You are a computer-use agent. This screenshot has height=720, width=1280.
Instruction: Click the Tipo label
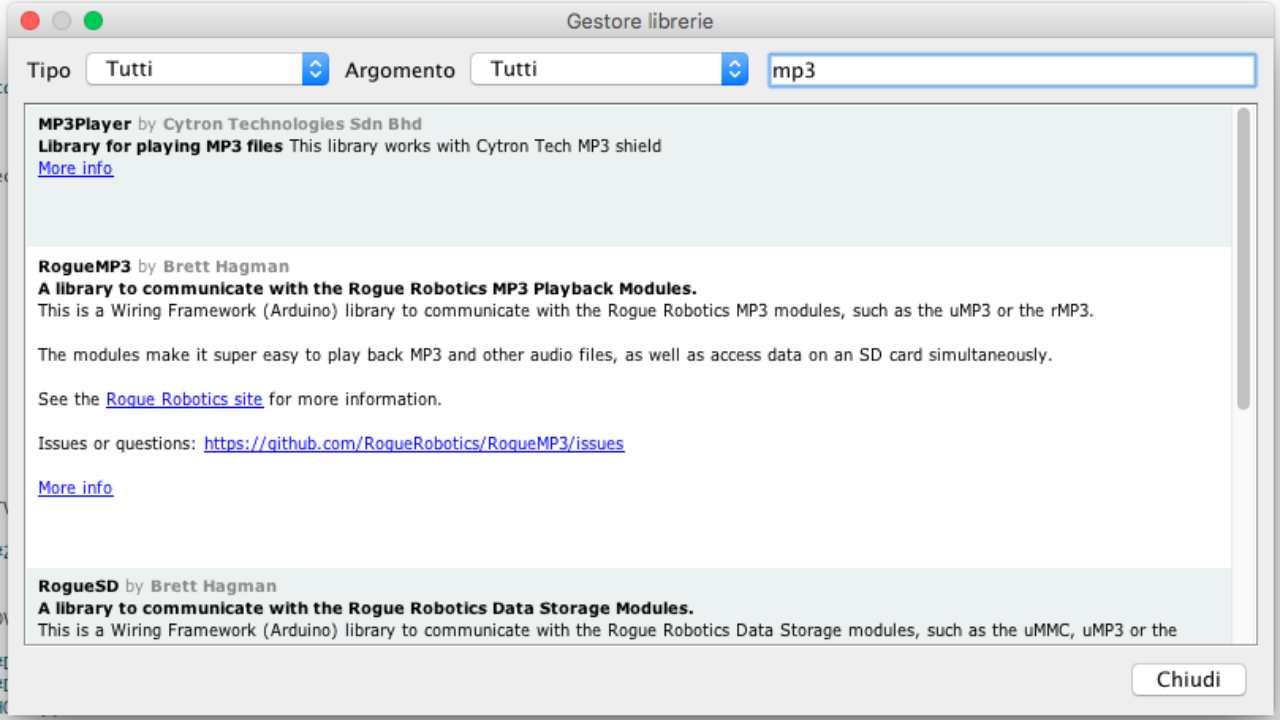[x=49, y=70]
